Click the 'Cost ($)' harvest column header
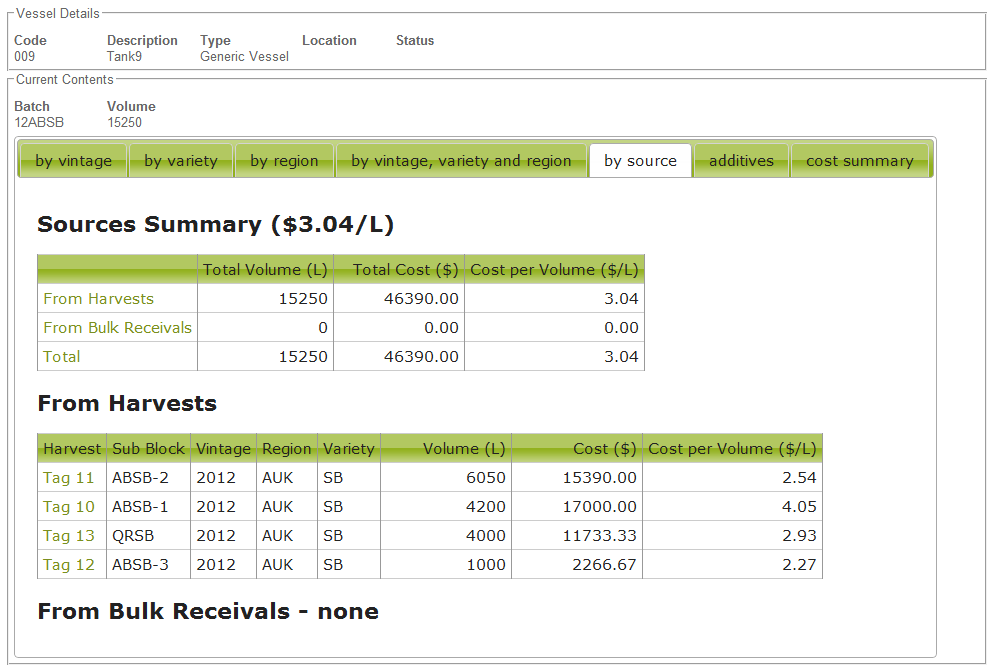The height and width of the screenshot is (665, 990). [577, 448]
